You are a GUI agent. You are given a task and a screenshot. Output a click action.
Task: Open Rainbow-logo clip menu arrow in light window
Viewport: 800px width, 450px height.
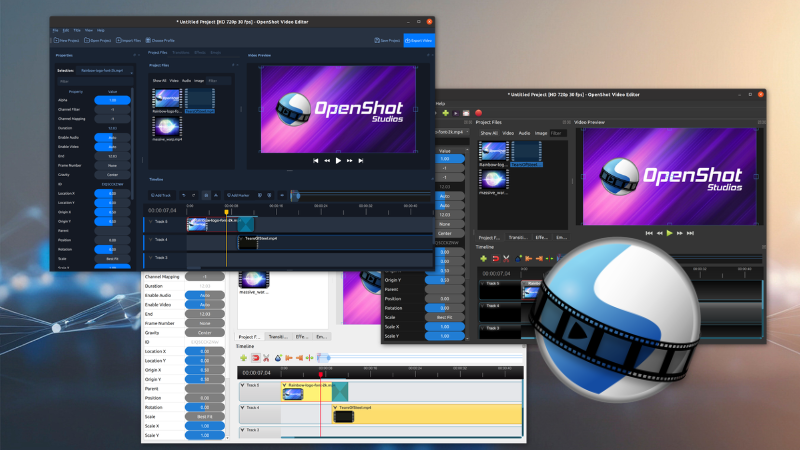285,385
